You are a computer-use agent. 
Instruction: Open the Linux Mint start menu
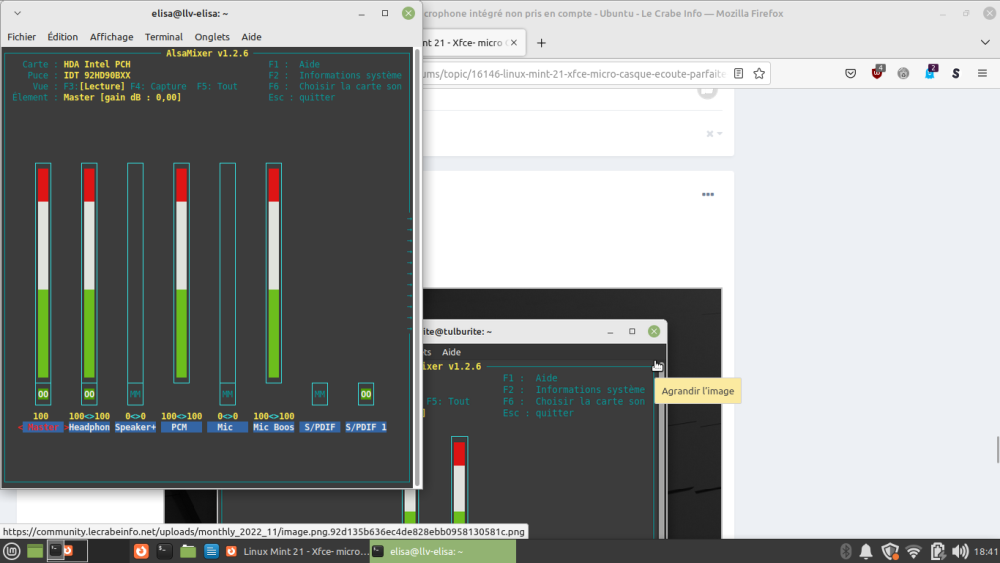click(12, 551)
